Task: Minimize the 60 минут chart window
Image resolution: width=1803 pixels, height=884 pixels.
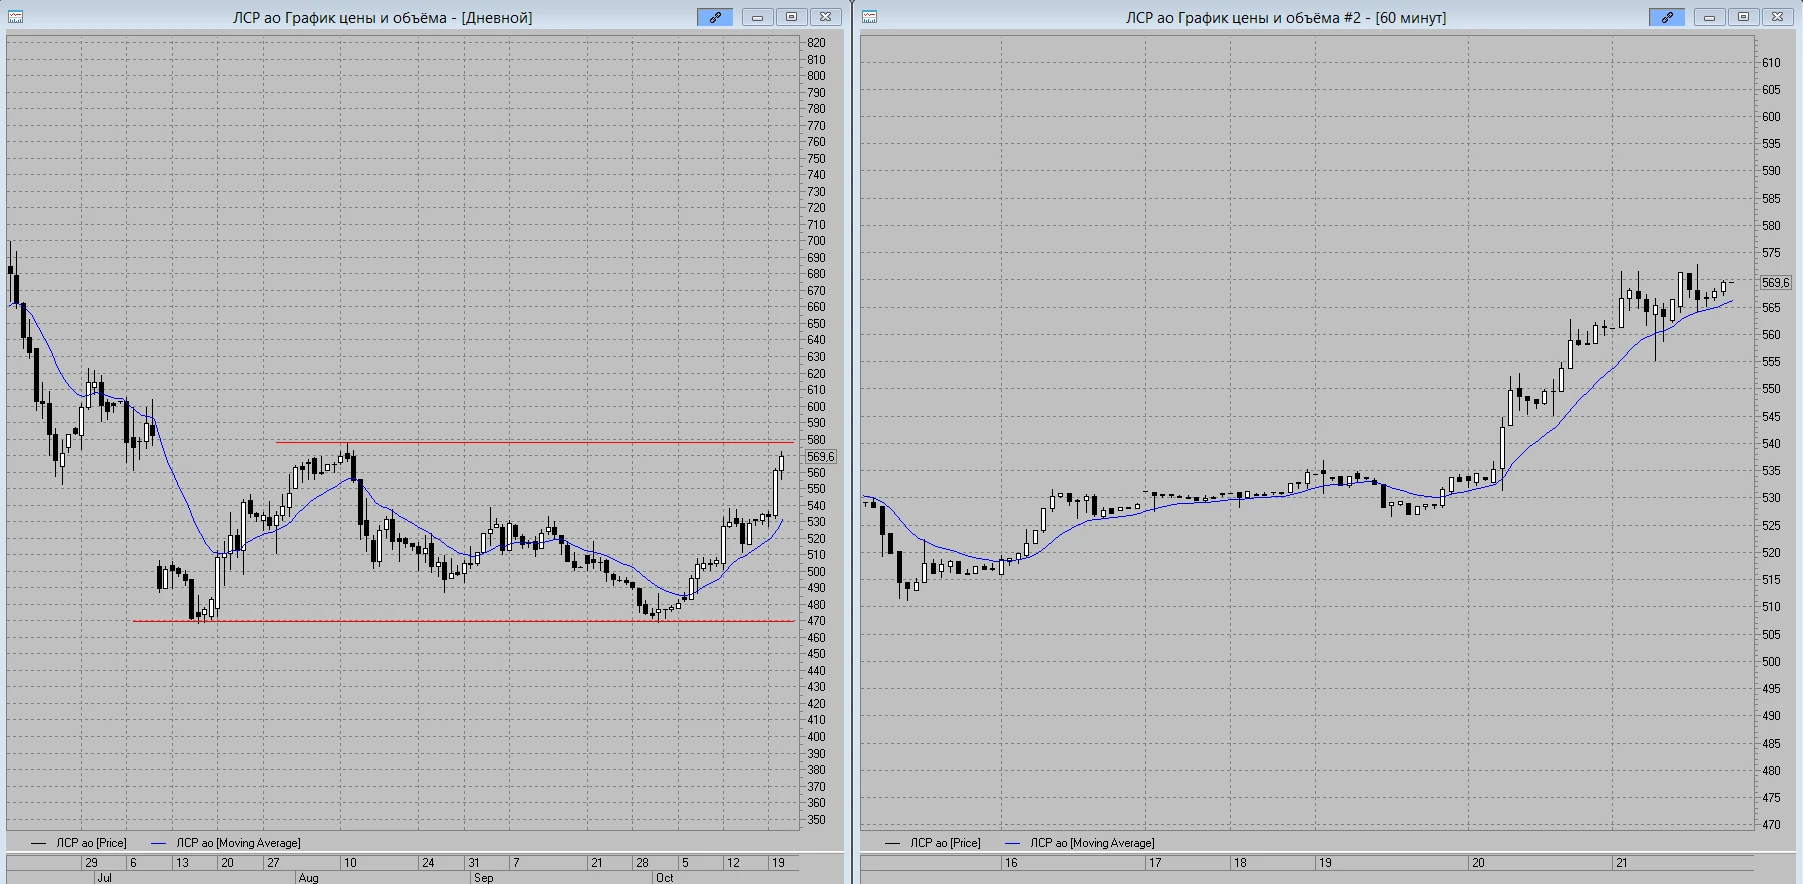Action: (x=1709, y=17)
